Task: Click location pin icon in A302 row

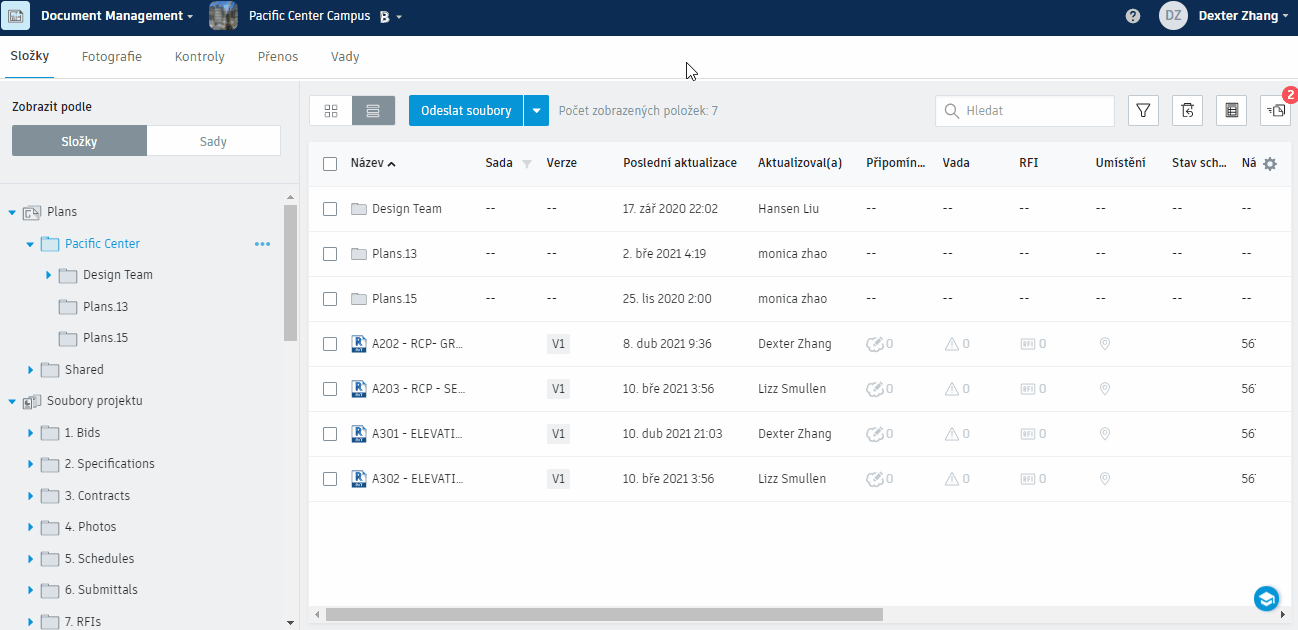Action: pyautogui.click(x=1104, y=479)
